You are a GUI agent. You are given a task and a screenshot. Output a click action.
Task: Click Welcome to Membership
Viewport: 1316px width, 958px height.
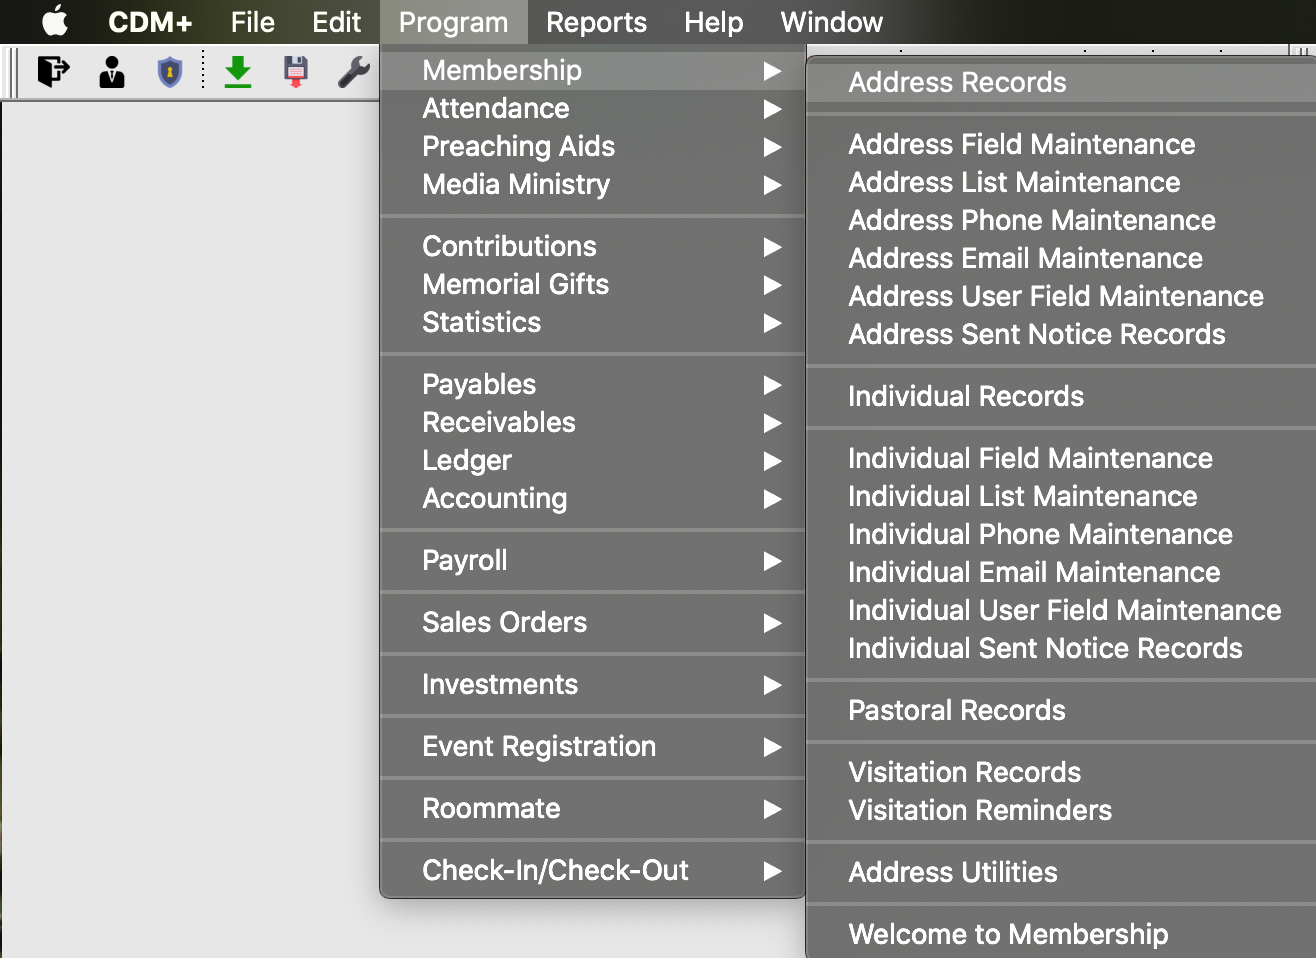(x=1007, y=934)
